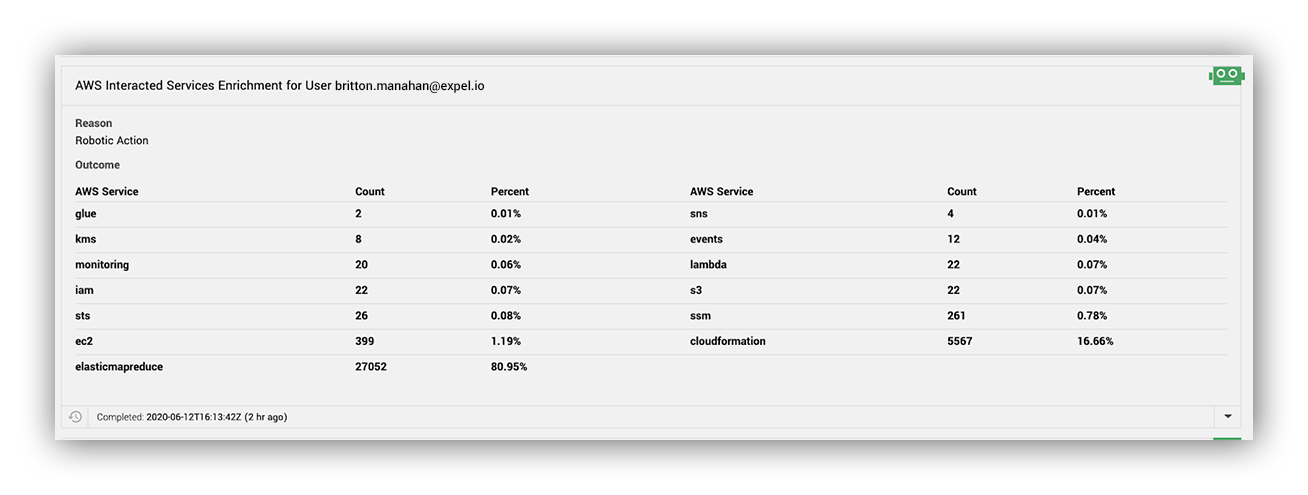Image resolution: width=1308 pixels, height=495 pixels.
Task: Click the left Percent column header
Action: point(510,191)
